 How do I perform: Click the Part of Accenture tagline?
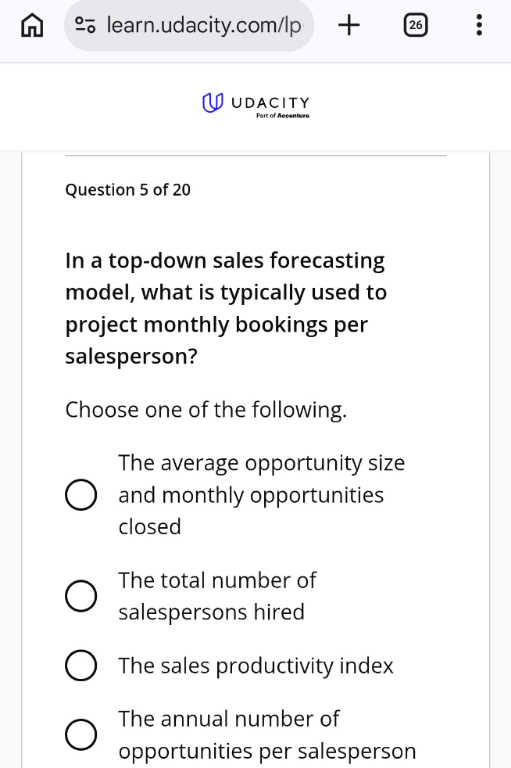(283, 116)
